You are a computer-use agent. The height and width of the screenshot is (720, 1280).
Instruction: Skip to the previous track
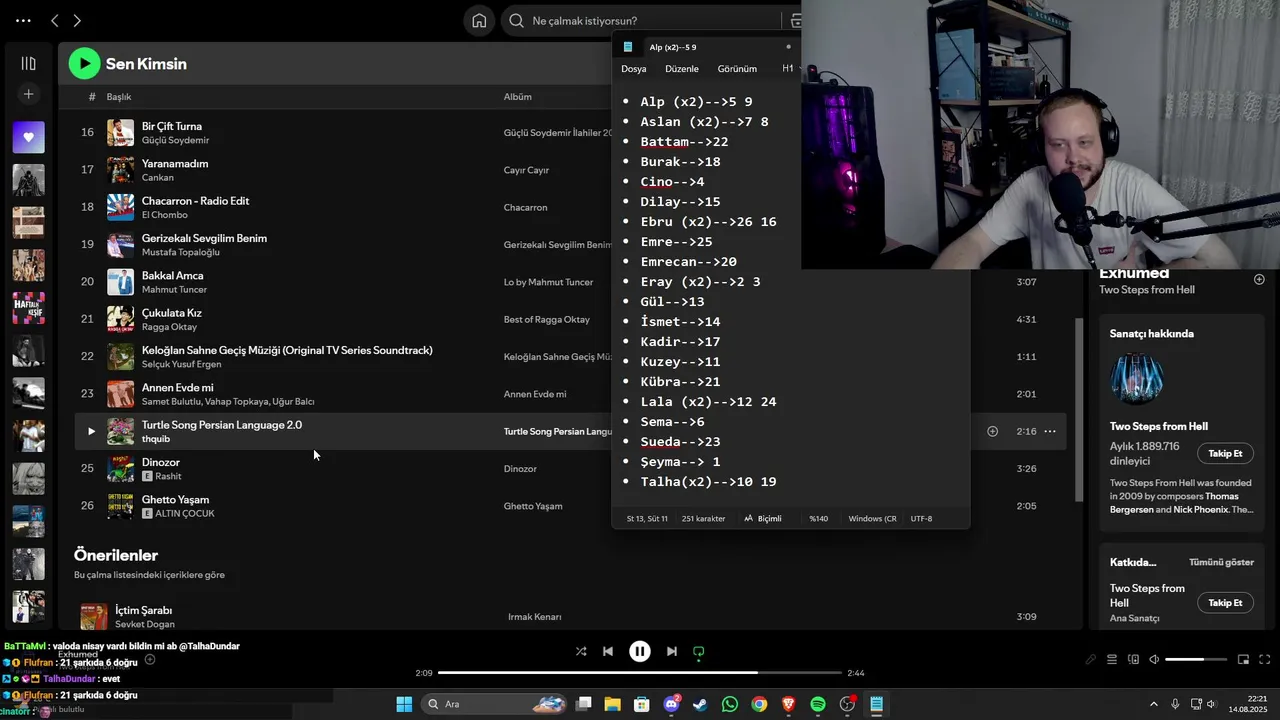(x=608, y=651)
